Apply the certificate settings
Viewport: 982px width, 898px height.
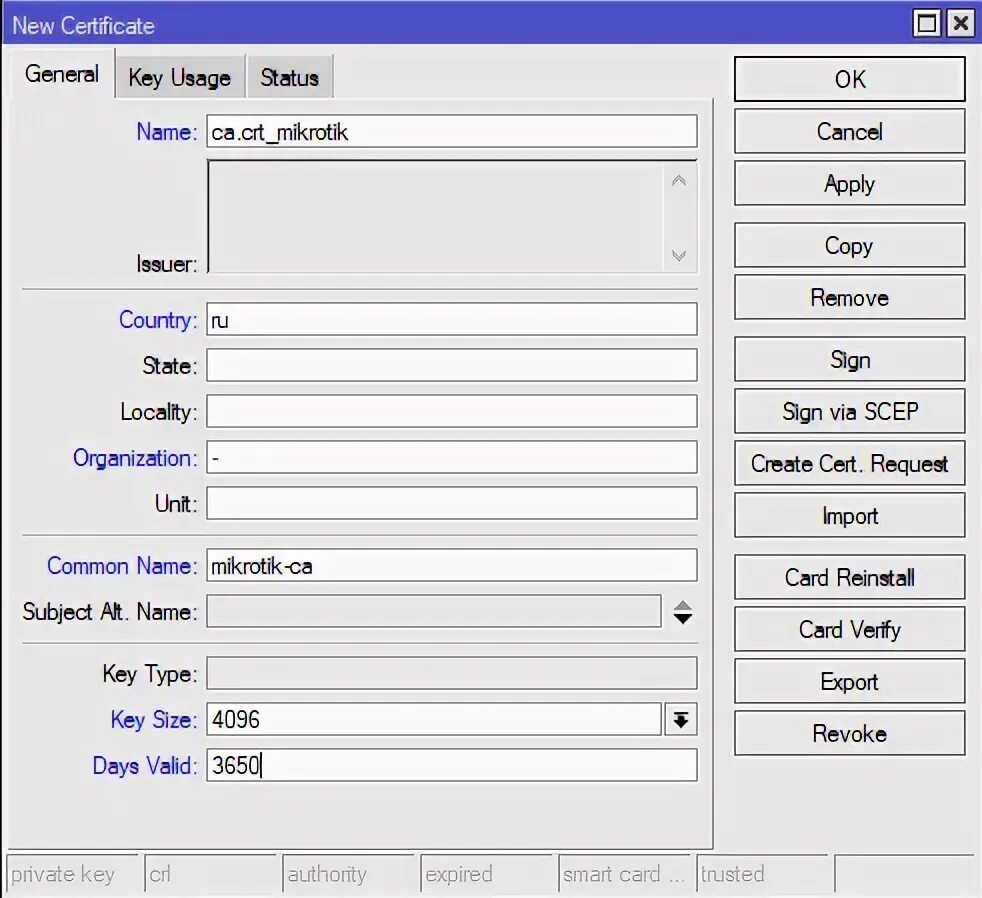point(849,183)
